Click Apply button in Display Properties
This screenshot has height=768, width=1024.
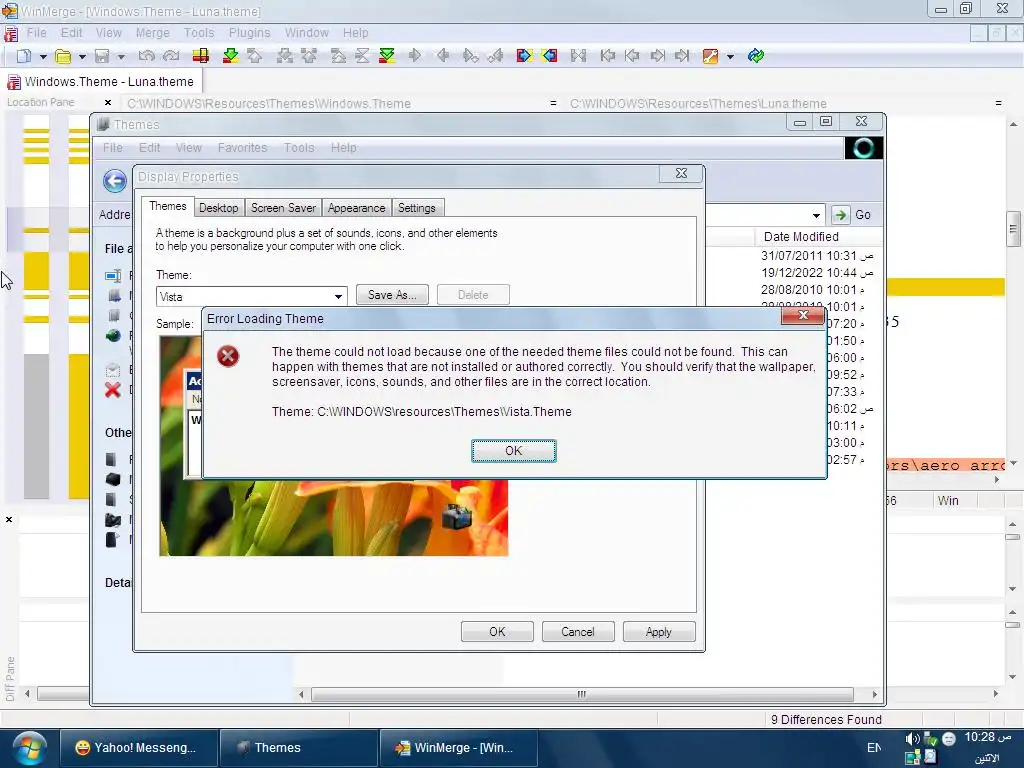tap(659, 632)
